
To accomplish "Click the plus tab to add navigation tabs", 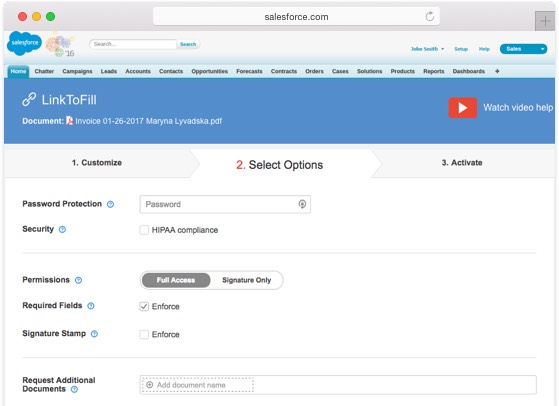I will click(x=497, y=71).
